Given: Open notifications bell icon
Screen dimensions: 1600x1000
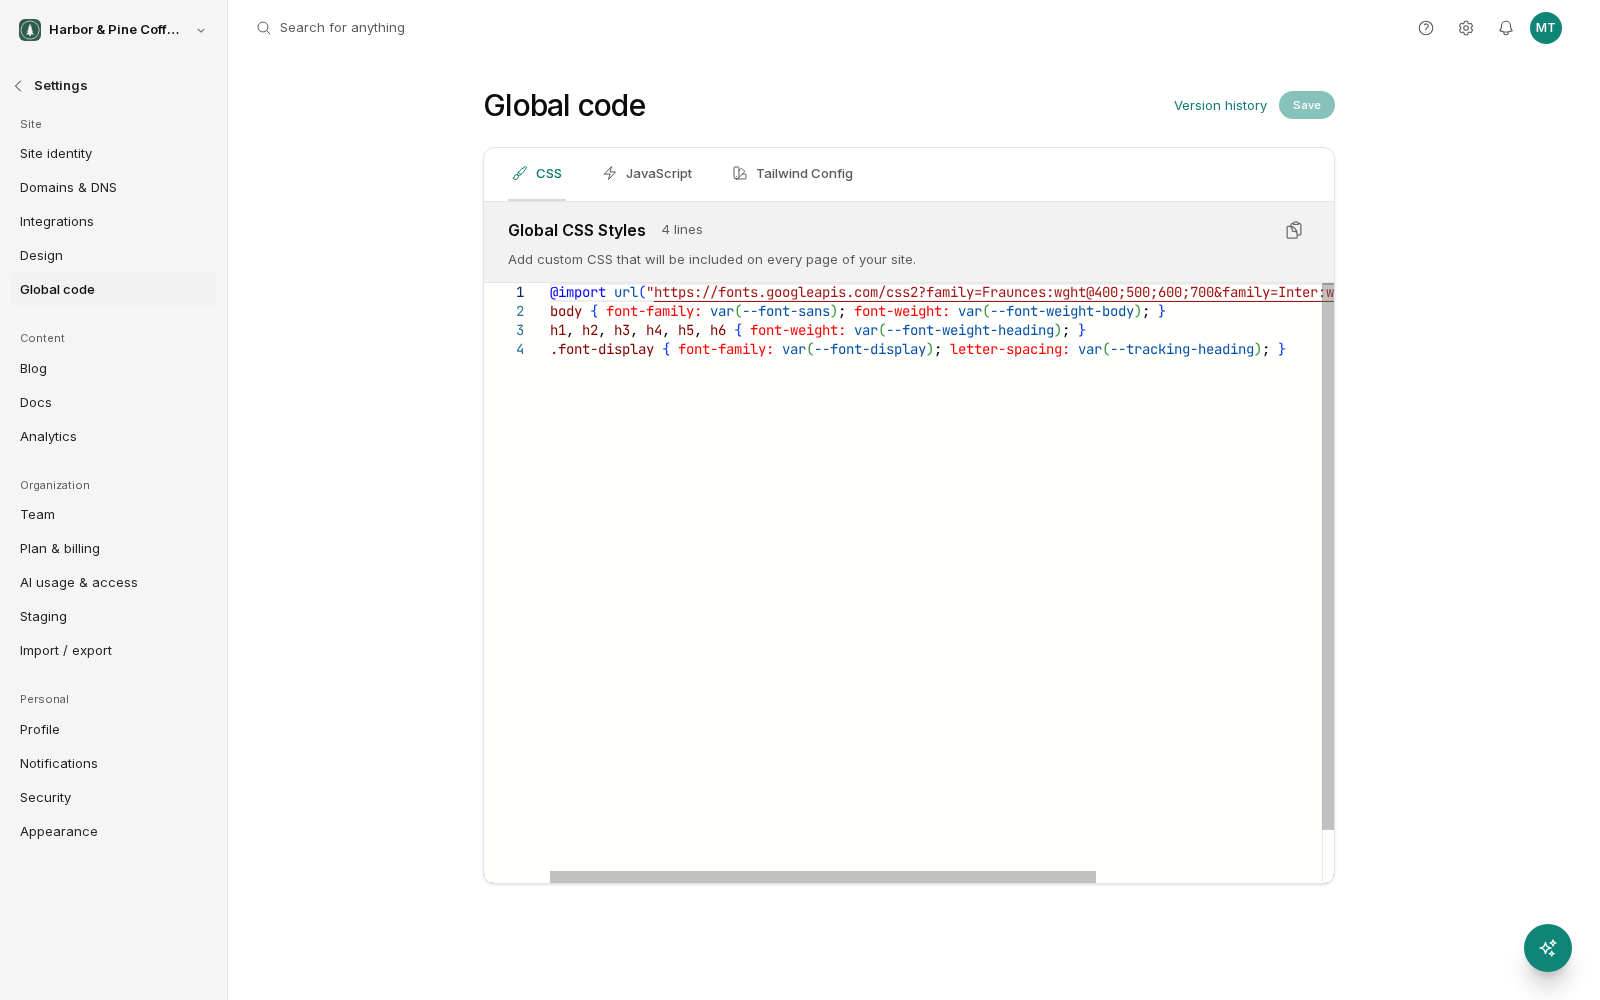Looking at the screenshot, I should [1506, 28].
